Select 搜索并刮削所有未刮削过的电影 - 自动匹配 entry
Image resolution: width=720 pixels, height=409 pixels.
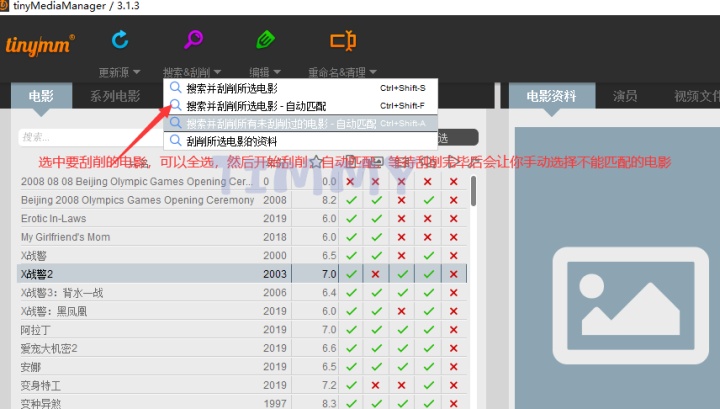click(x=301, y=123)
